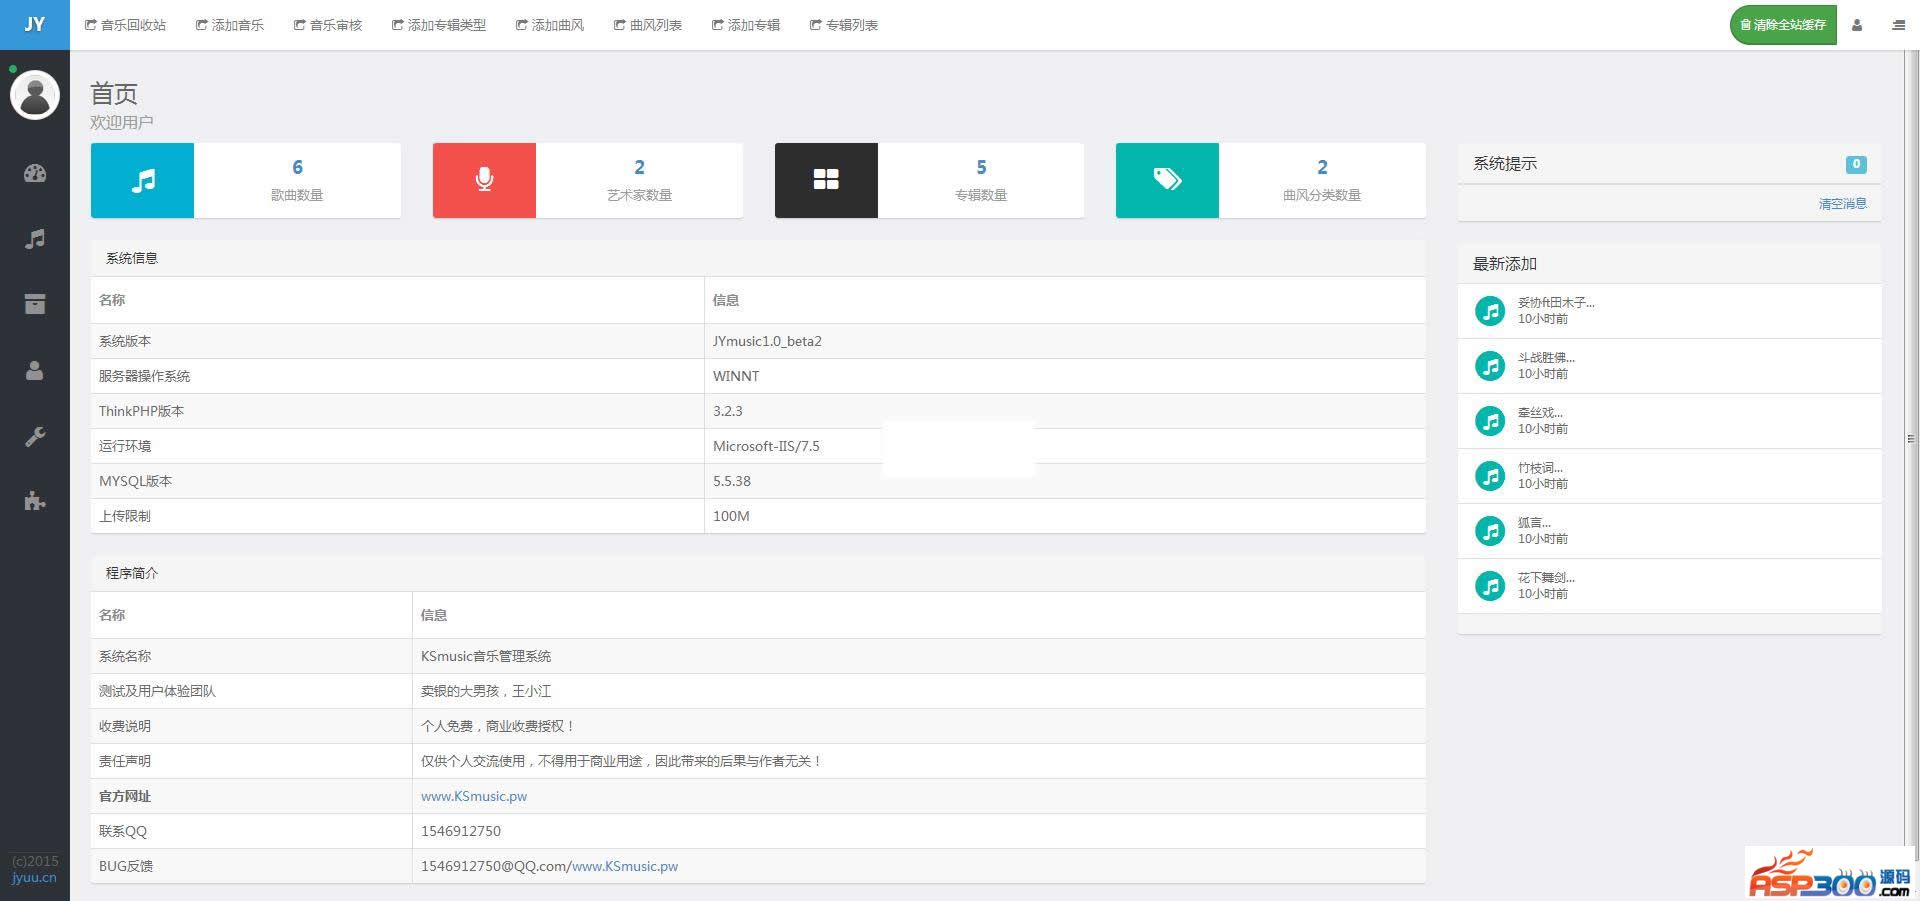Open the 专辑列表 menu item
The width and height of the screenshot is (1920, 901).
tap(844, 25)
